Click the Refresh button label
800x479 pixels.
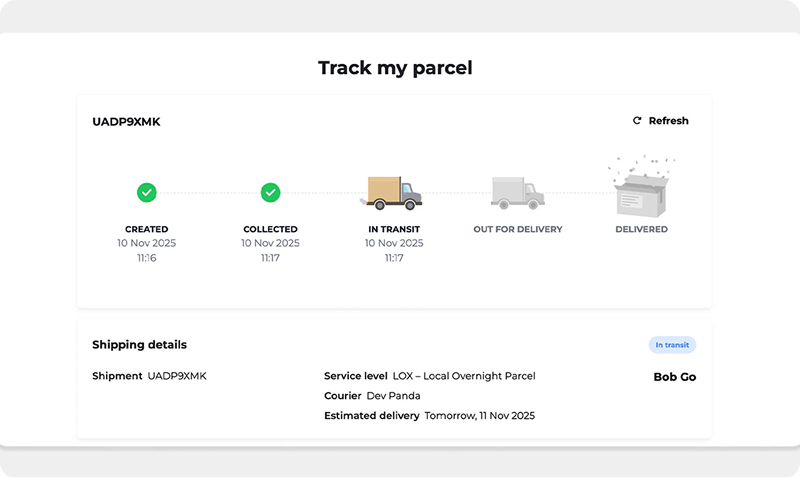pos(668,121)
